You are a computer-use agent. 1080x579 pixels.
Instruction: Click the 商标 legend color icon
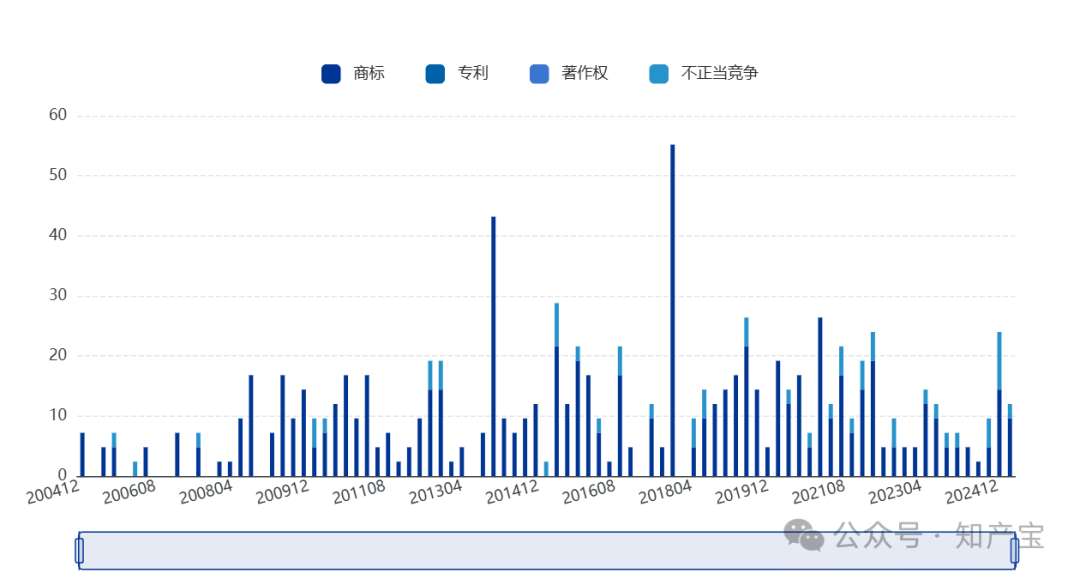(x=331, y=74)
